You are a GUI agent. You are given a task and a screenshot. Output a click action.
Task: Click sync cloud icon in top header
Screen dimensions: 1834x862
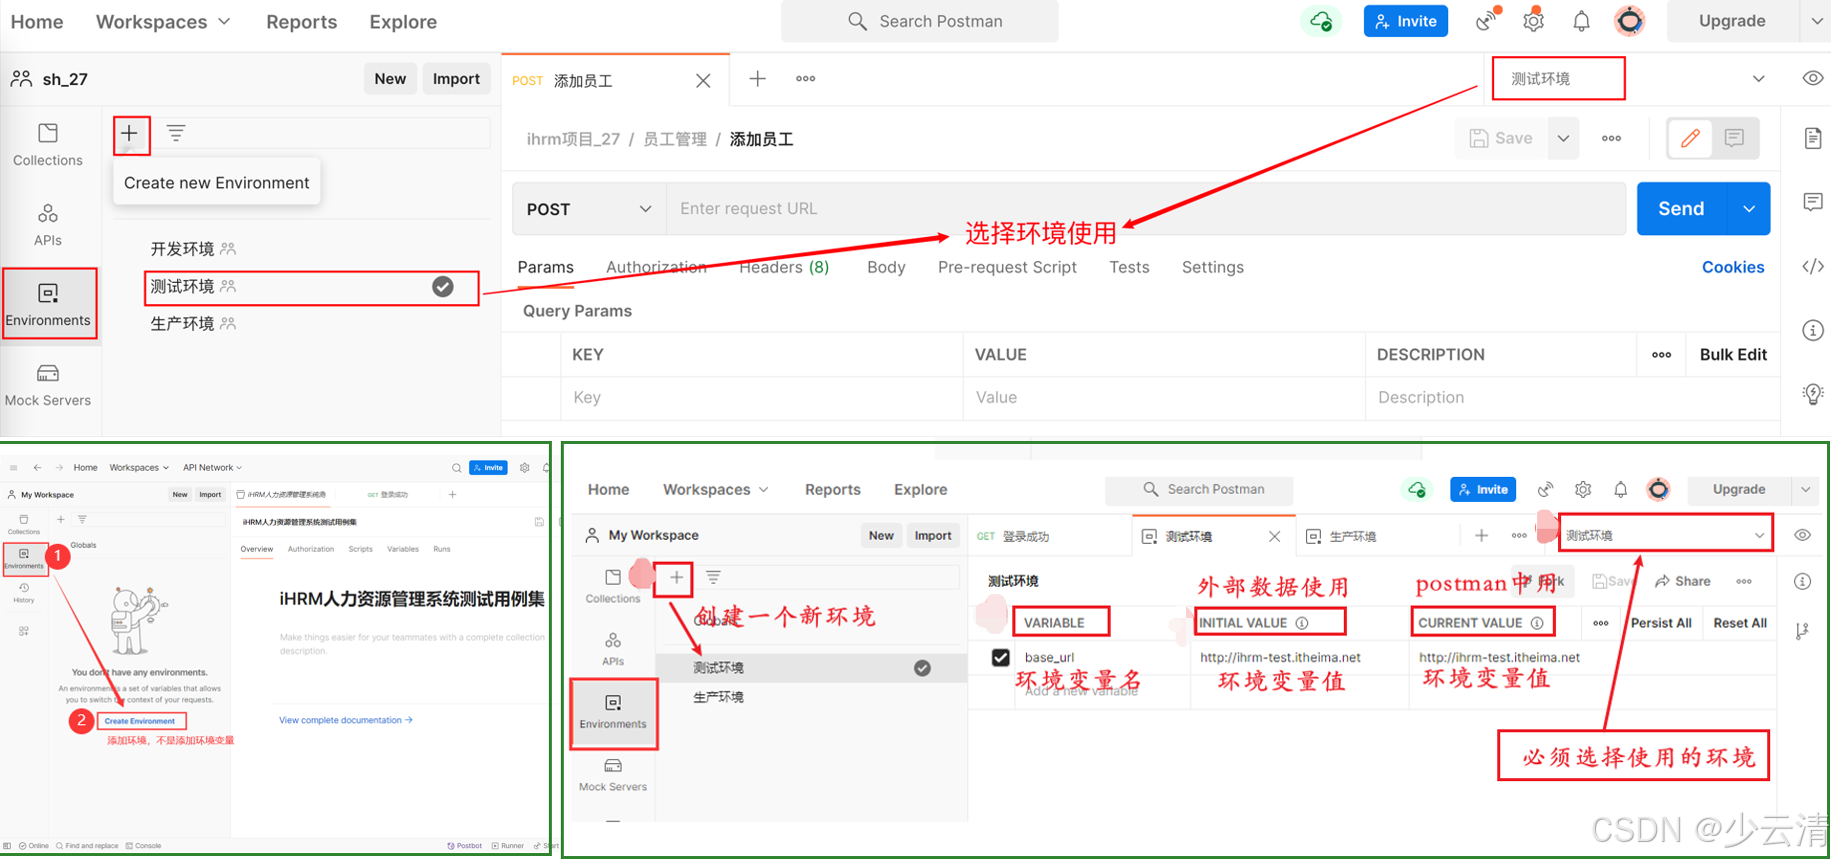(1321, 21)
